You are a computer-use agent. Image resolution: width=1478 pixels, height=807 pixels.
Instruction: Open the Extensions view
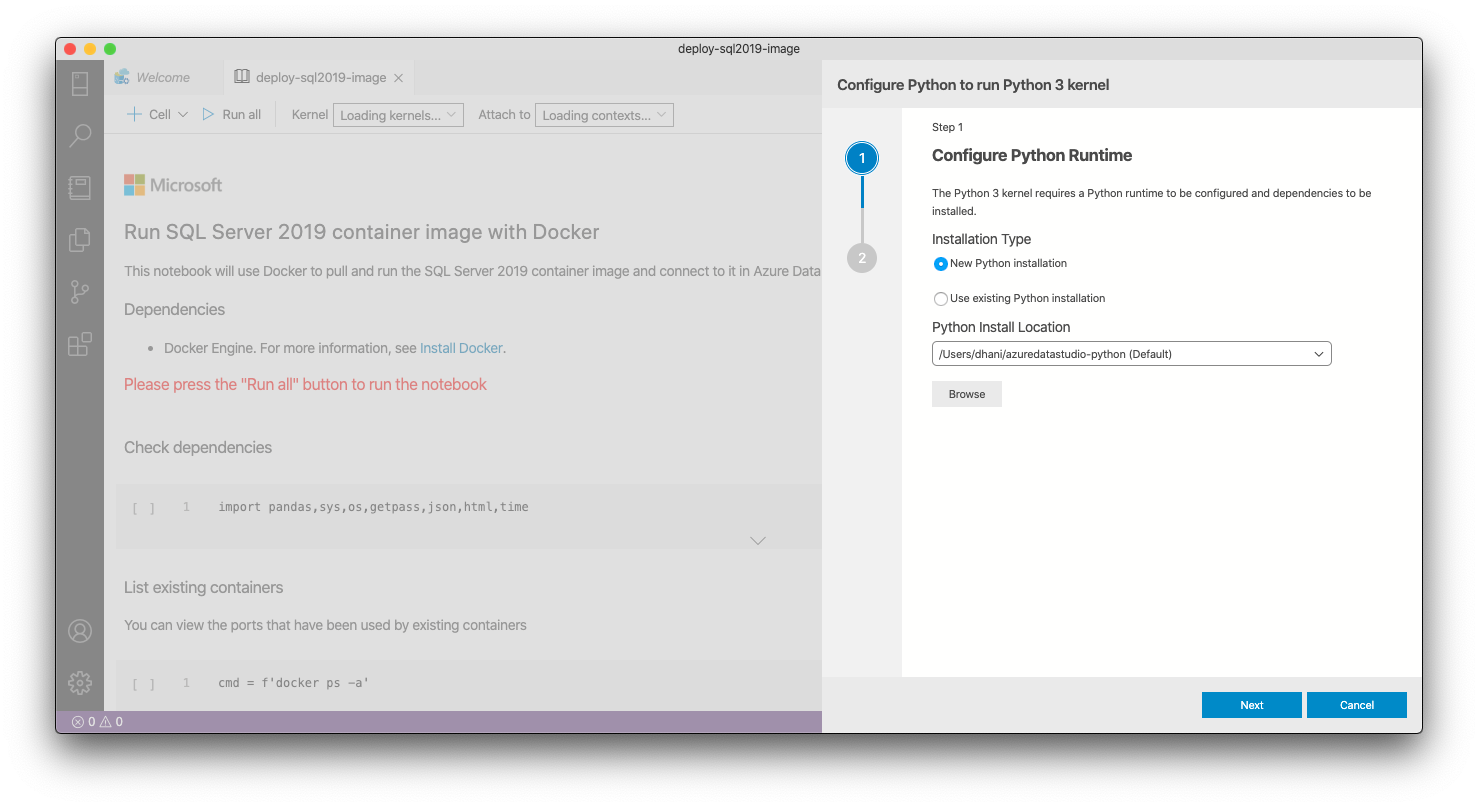(80, 345)
